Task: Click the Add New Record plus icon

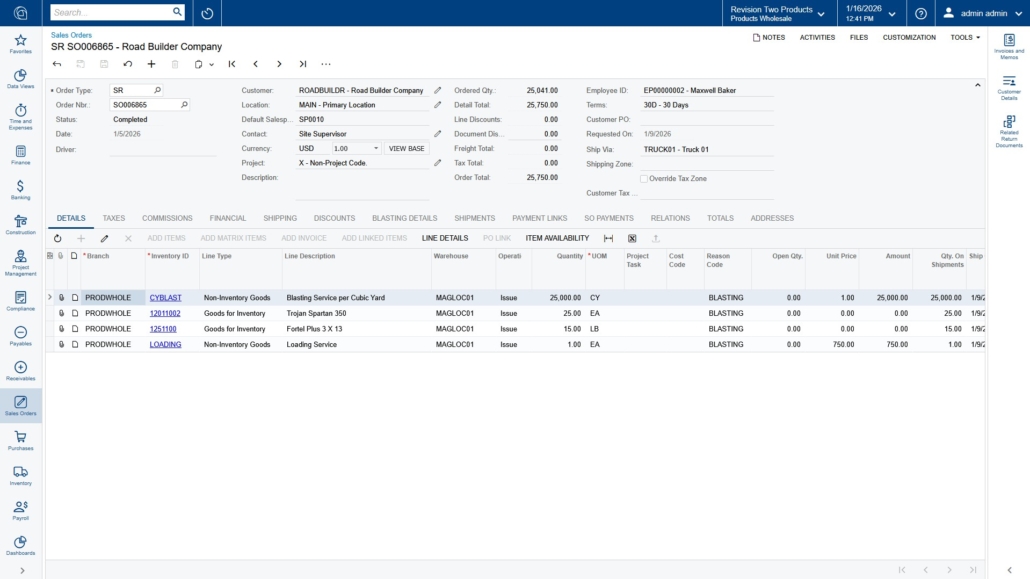Action: tap(151, 64)
